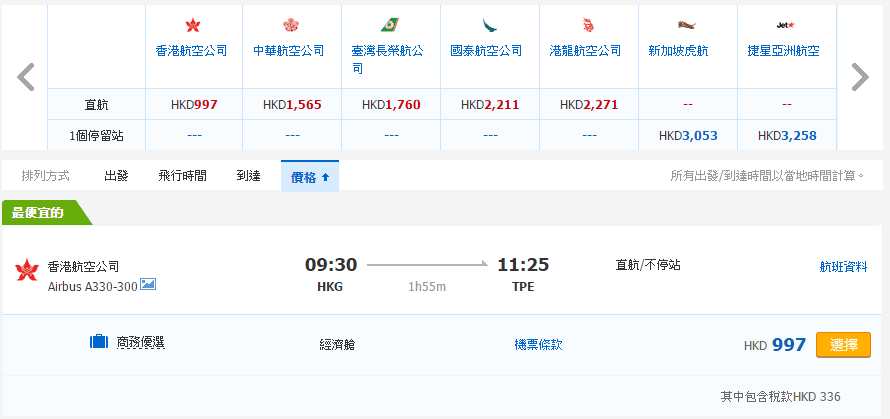Sort flights by 到達 time
Viewport: 890px width, 419px height.
(x=248, y=176)
